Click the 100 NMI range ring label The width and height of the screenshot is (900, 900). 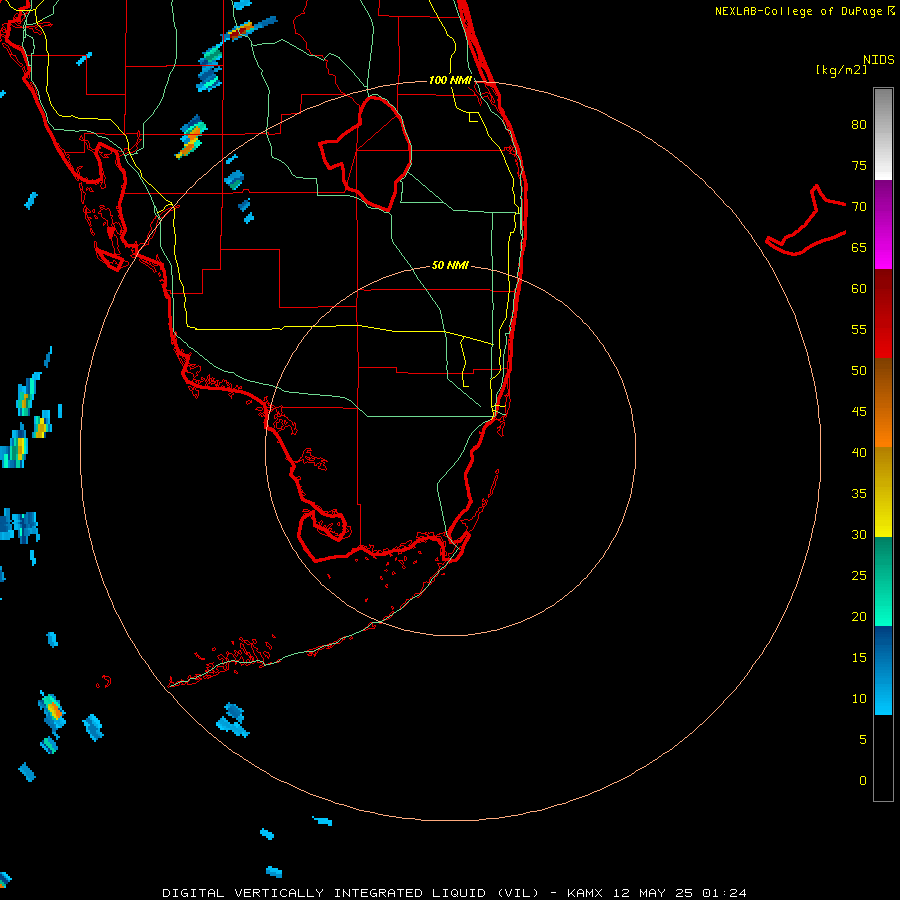450,80
